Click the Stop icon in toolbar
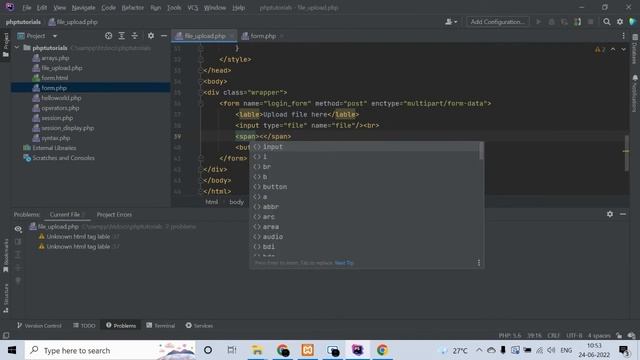Screen dimensions: 640x360 point(591,22)
